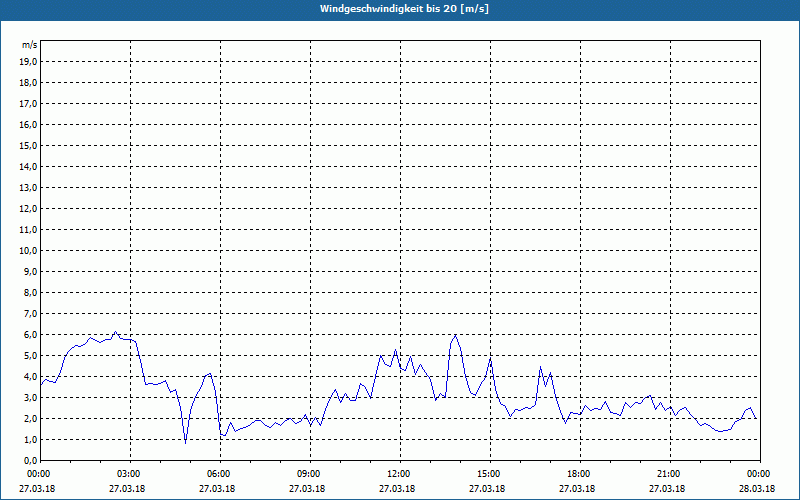Click the 8,0 y-axis value
Screen dimensions: 800x500
pos(30,292)
